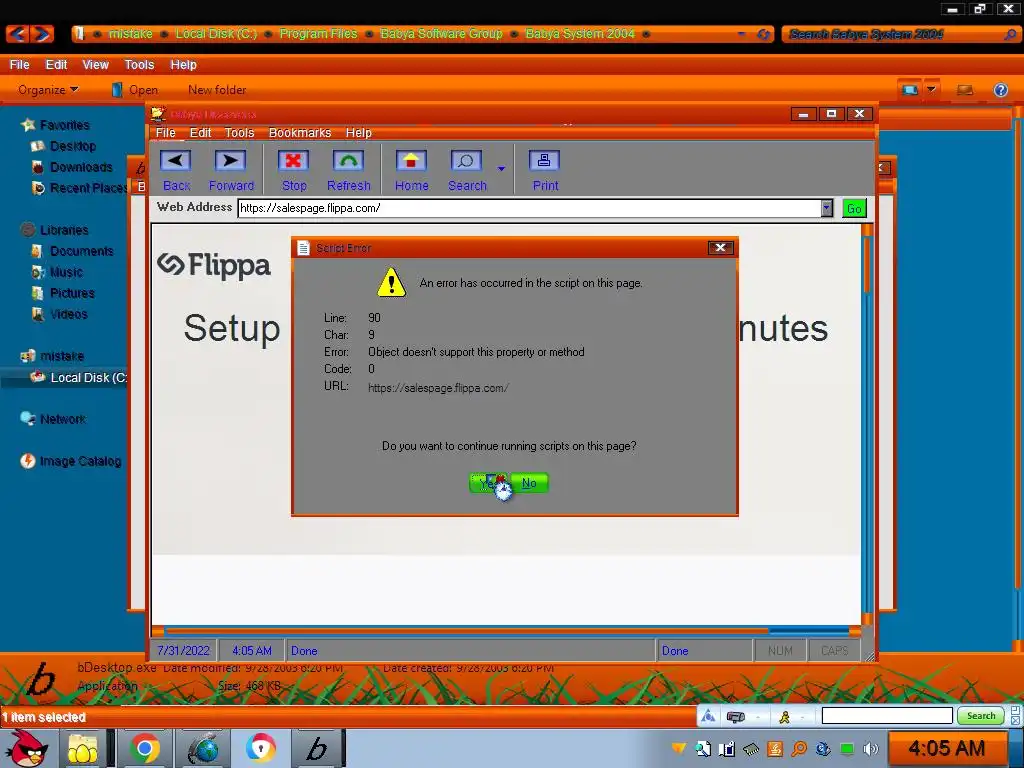1024x768 pixels.
Task: Click the AOL toolbar search field
Action: point(887,716)
